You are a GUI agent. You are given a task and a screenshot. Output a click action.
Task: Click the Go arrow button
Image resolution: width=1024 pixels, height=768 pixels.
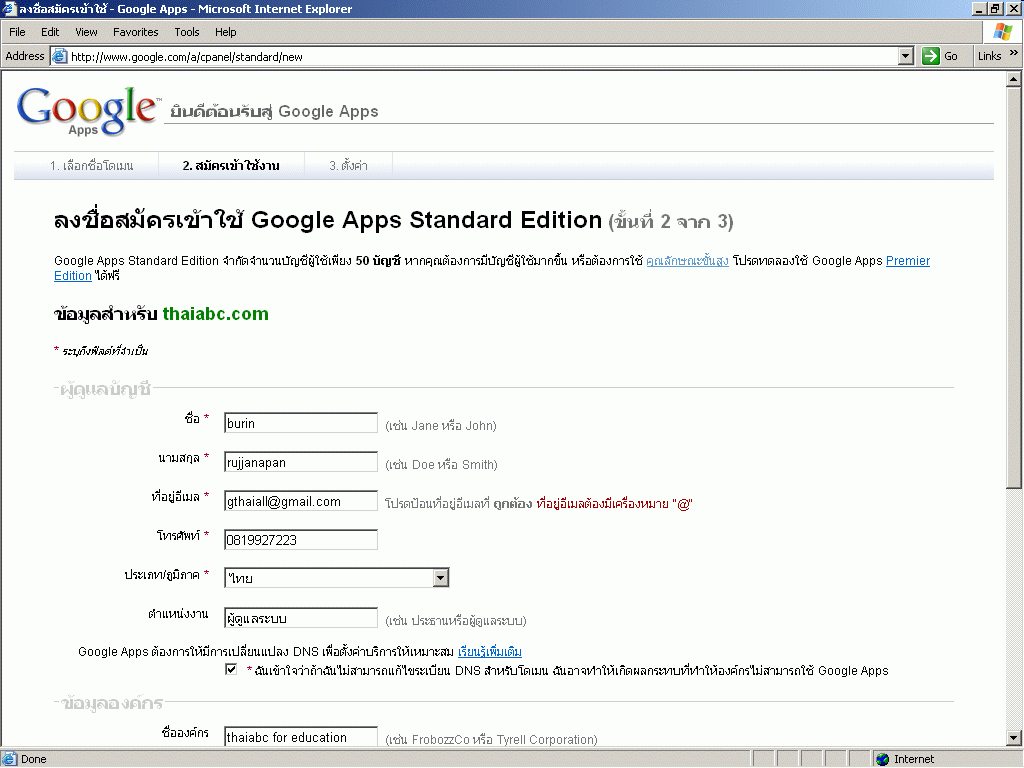click(931, 56)
